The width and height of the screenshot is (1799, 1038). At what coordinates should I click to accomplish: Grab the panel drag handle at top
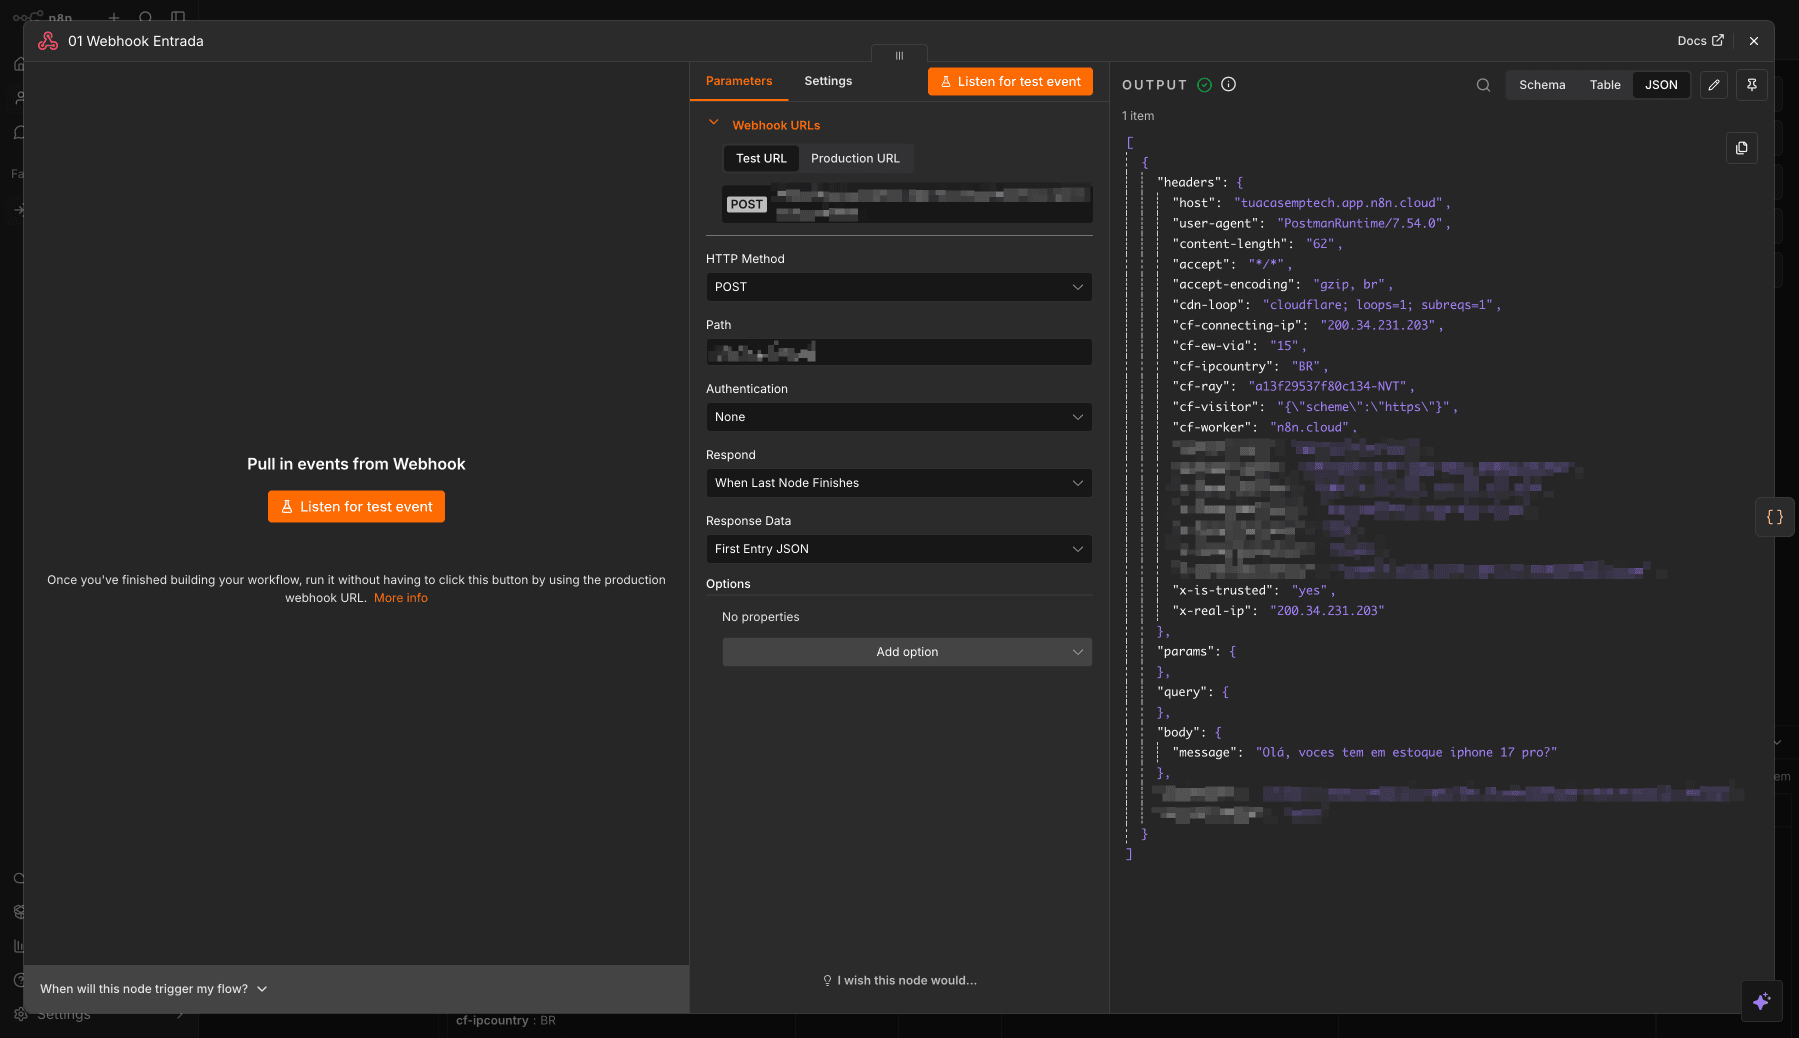[x=899, y=55]
